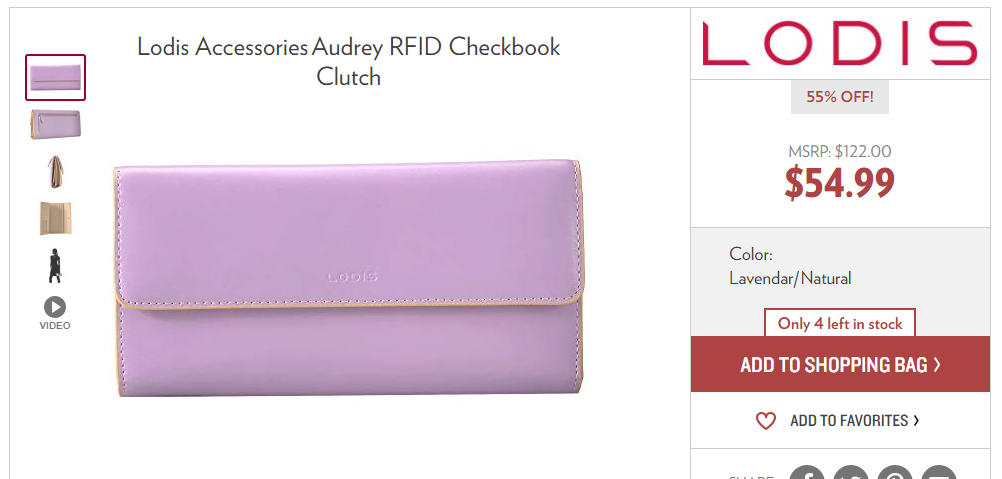The width and height of the screenshot is (1002, 479).
Task: Click the Only 4 left in stock notice
Action: 840,324
